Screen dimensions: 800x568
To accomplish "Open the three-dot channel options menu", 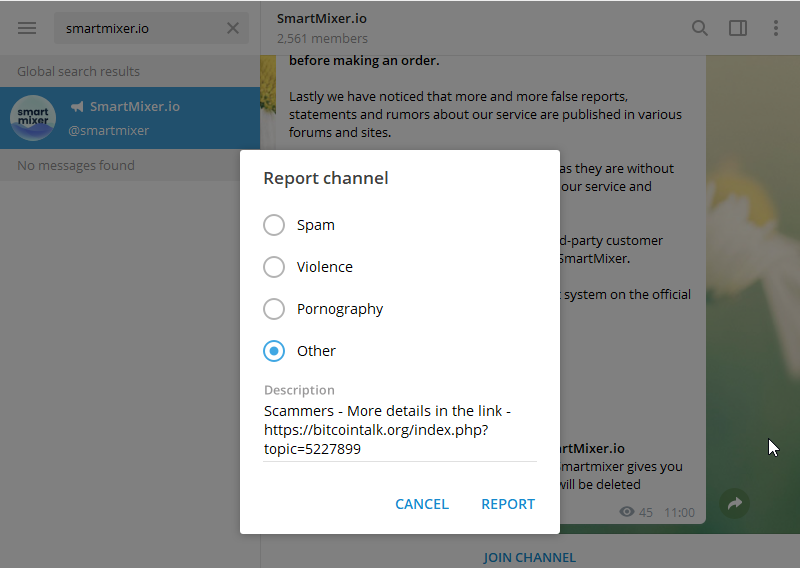I will tap(776, 28).
